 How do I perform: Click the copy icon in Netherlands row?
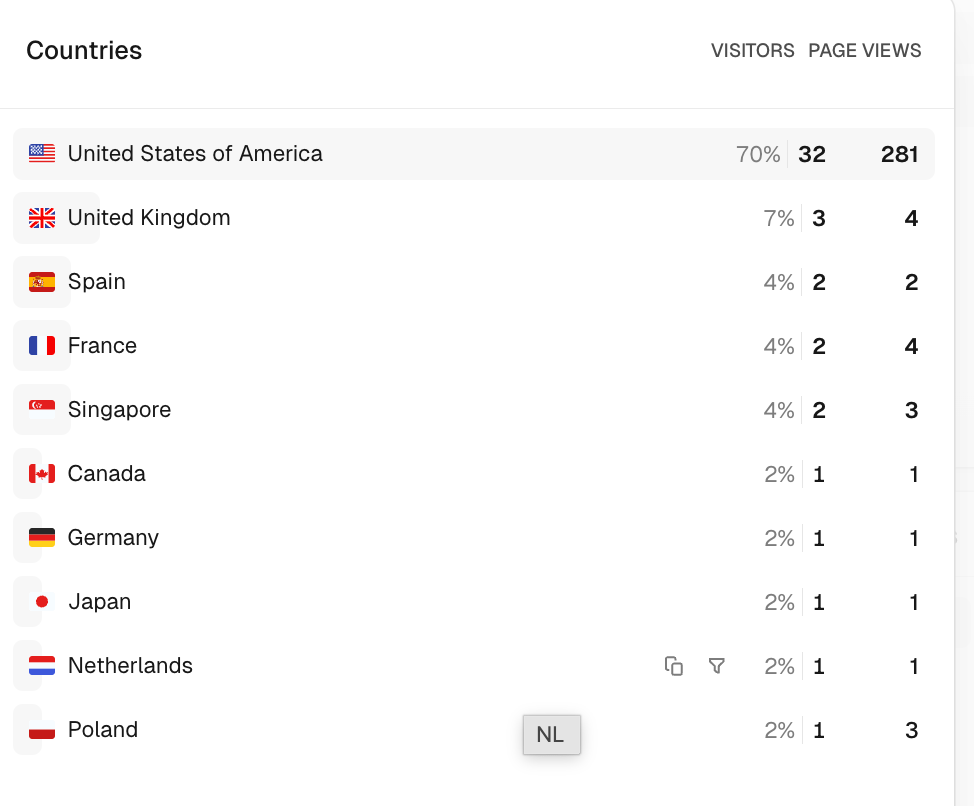coord(674,666)
